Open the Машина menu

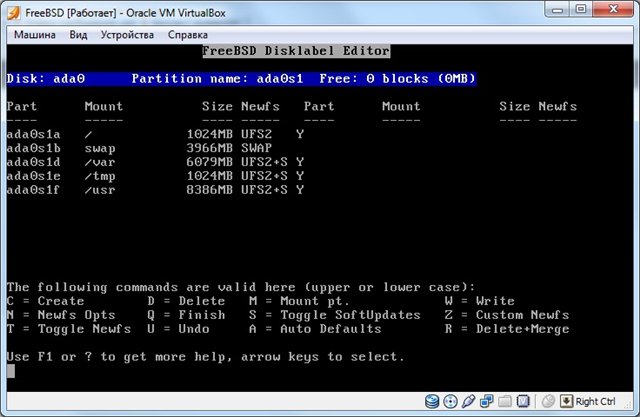click(x=35, y=35)
